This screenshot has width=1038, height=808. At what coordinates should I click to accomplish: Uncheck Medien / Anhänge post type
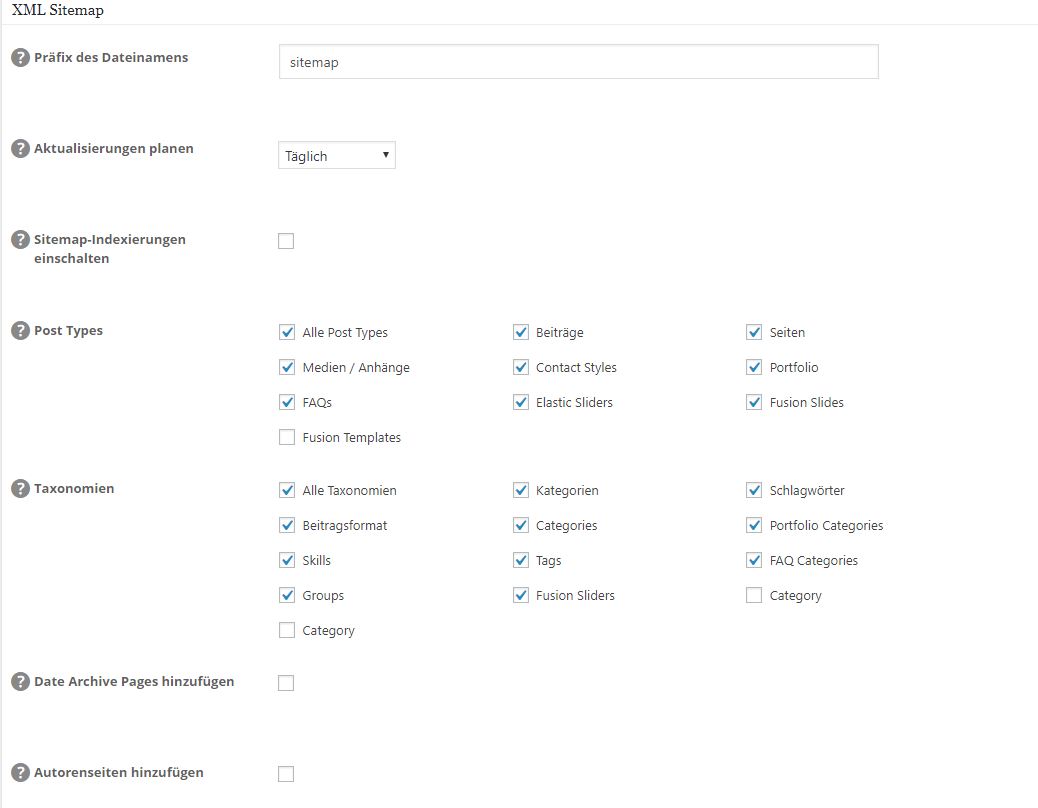pyautogui.click(x=287, y=367)
